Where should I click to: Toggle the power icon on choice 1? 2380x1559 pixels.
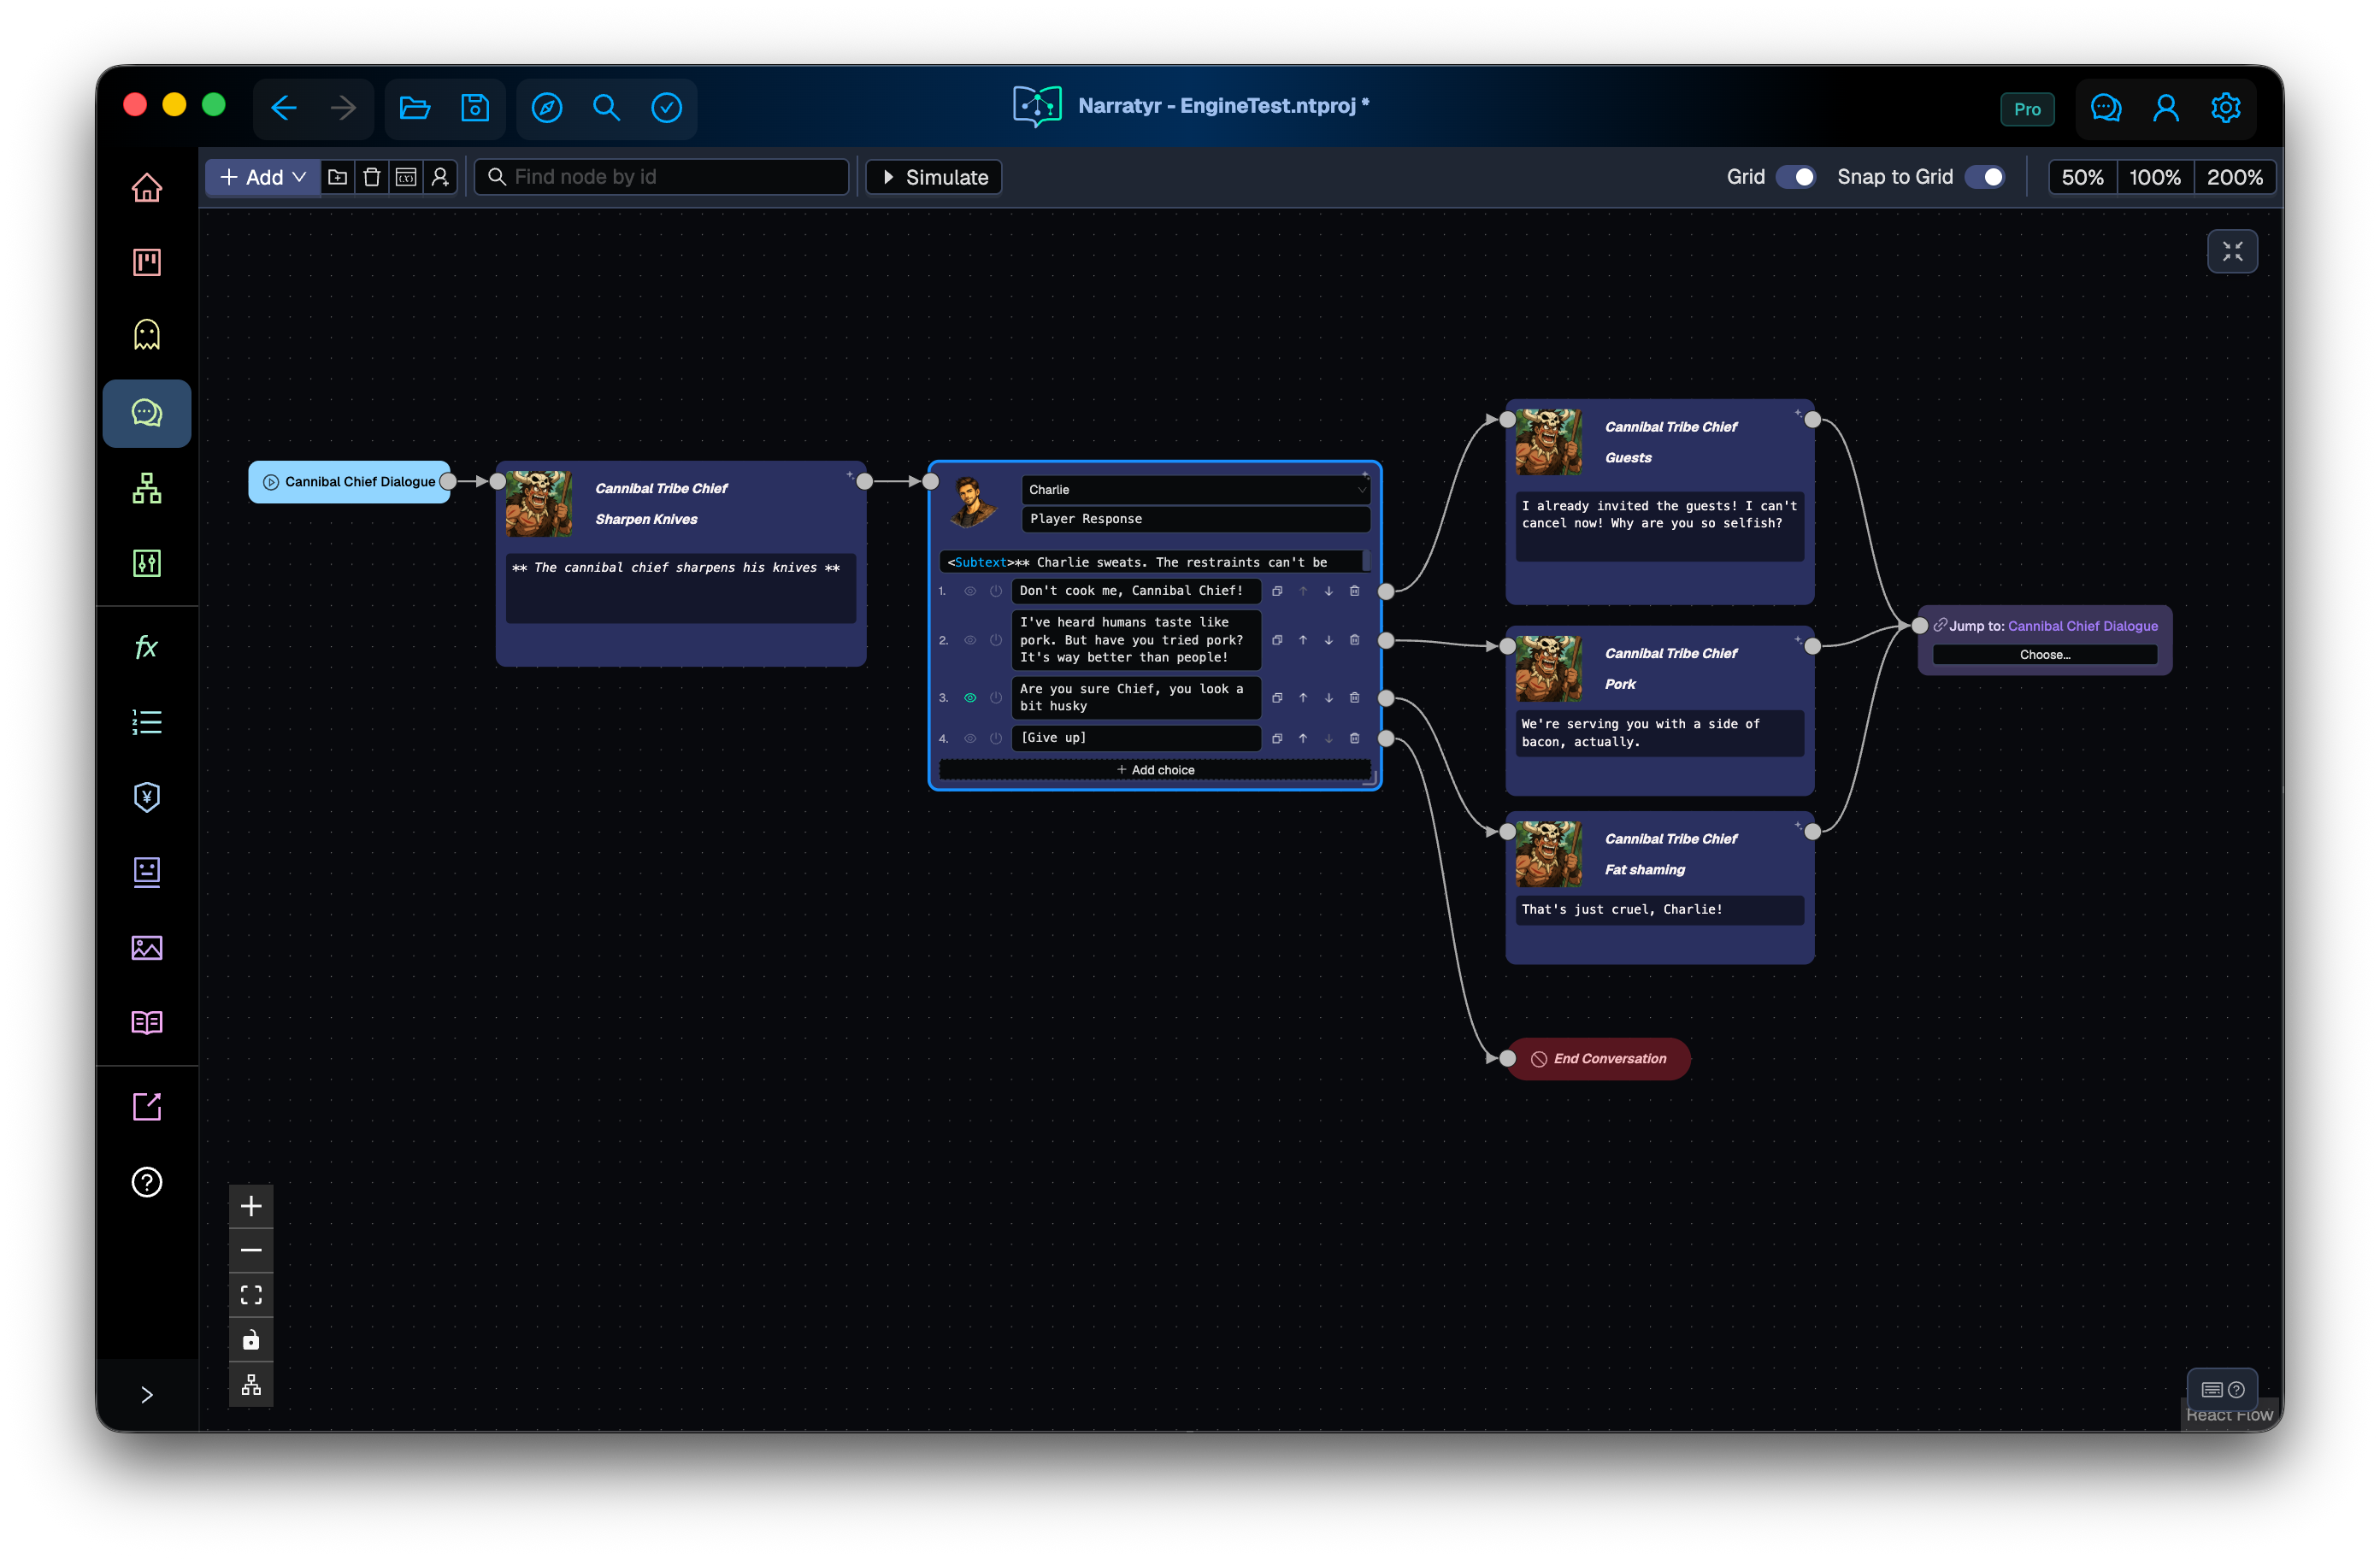click(996, 591)
